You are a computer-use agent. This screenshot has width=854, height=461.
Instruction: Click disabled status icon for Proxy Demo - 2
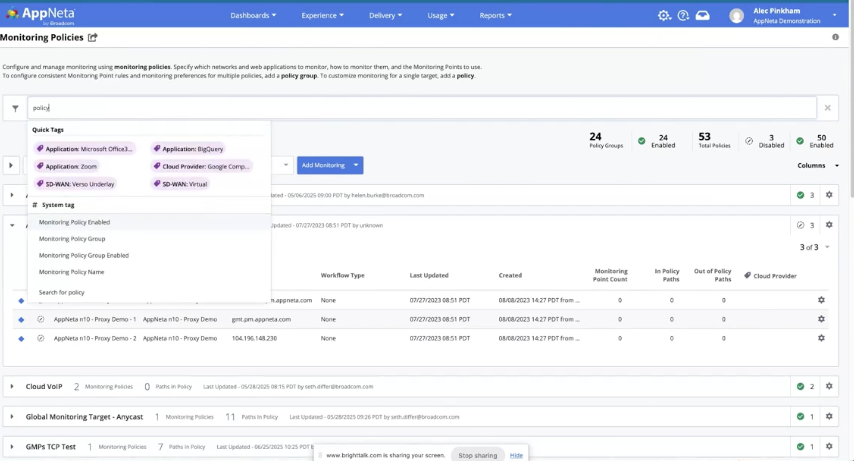pos(40,338)
